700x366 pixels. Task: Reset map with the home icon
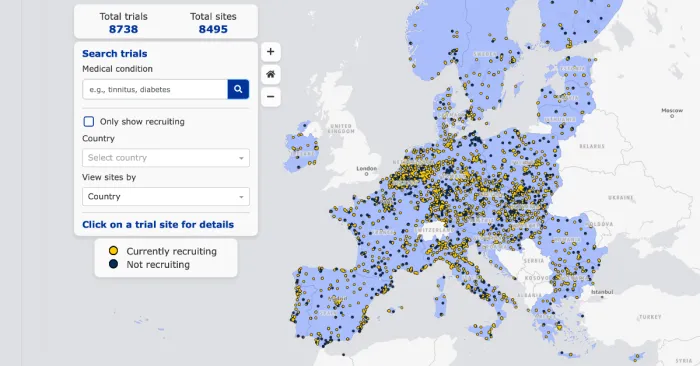coord(271,74)
